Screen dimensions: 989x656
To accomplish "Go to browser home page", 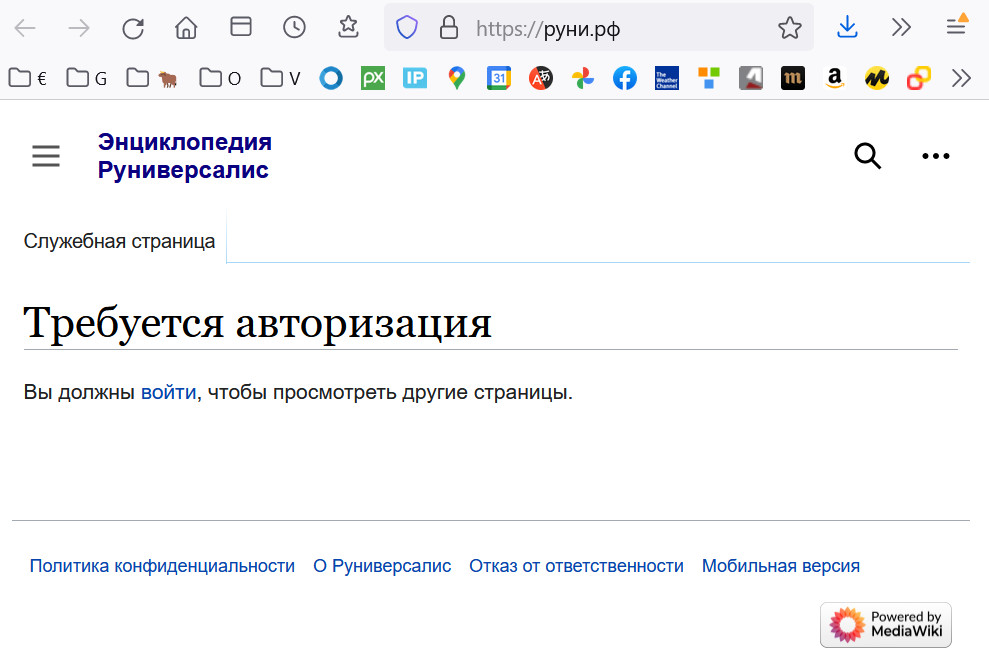I will [x=186, y=28].
